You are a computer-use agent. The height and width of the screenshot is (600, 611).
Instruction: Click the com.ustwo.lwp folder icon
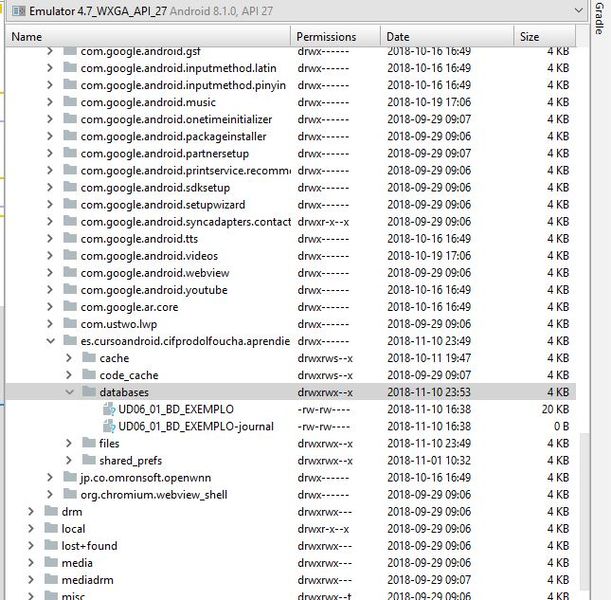coord(70,323)
